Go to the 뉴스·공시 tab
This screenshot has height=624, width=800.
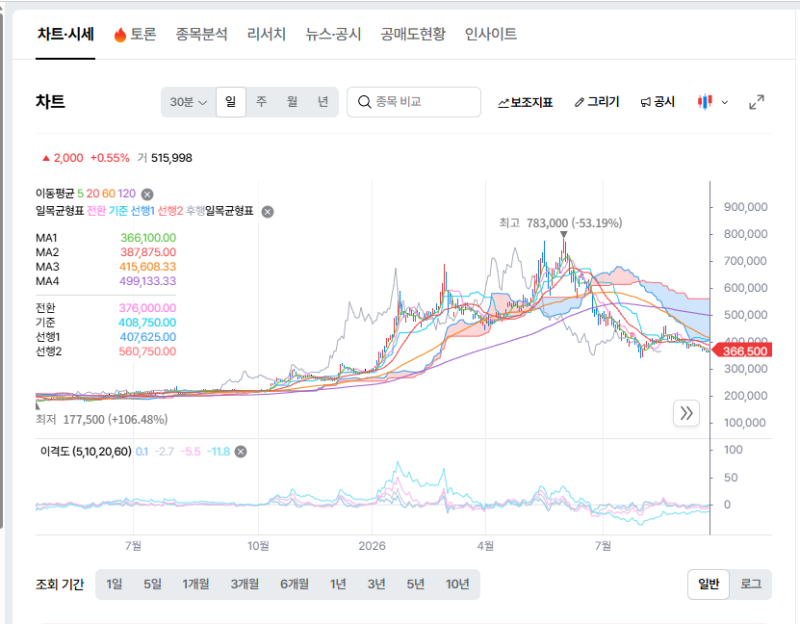point(333,34)
